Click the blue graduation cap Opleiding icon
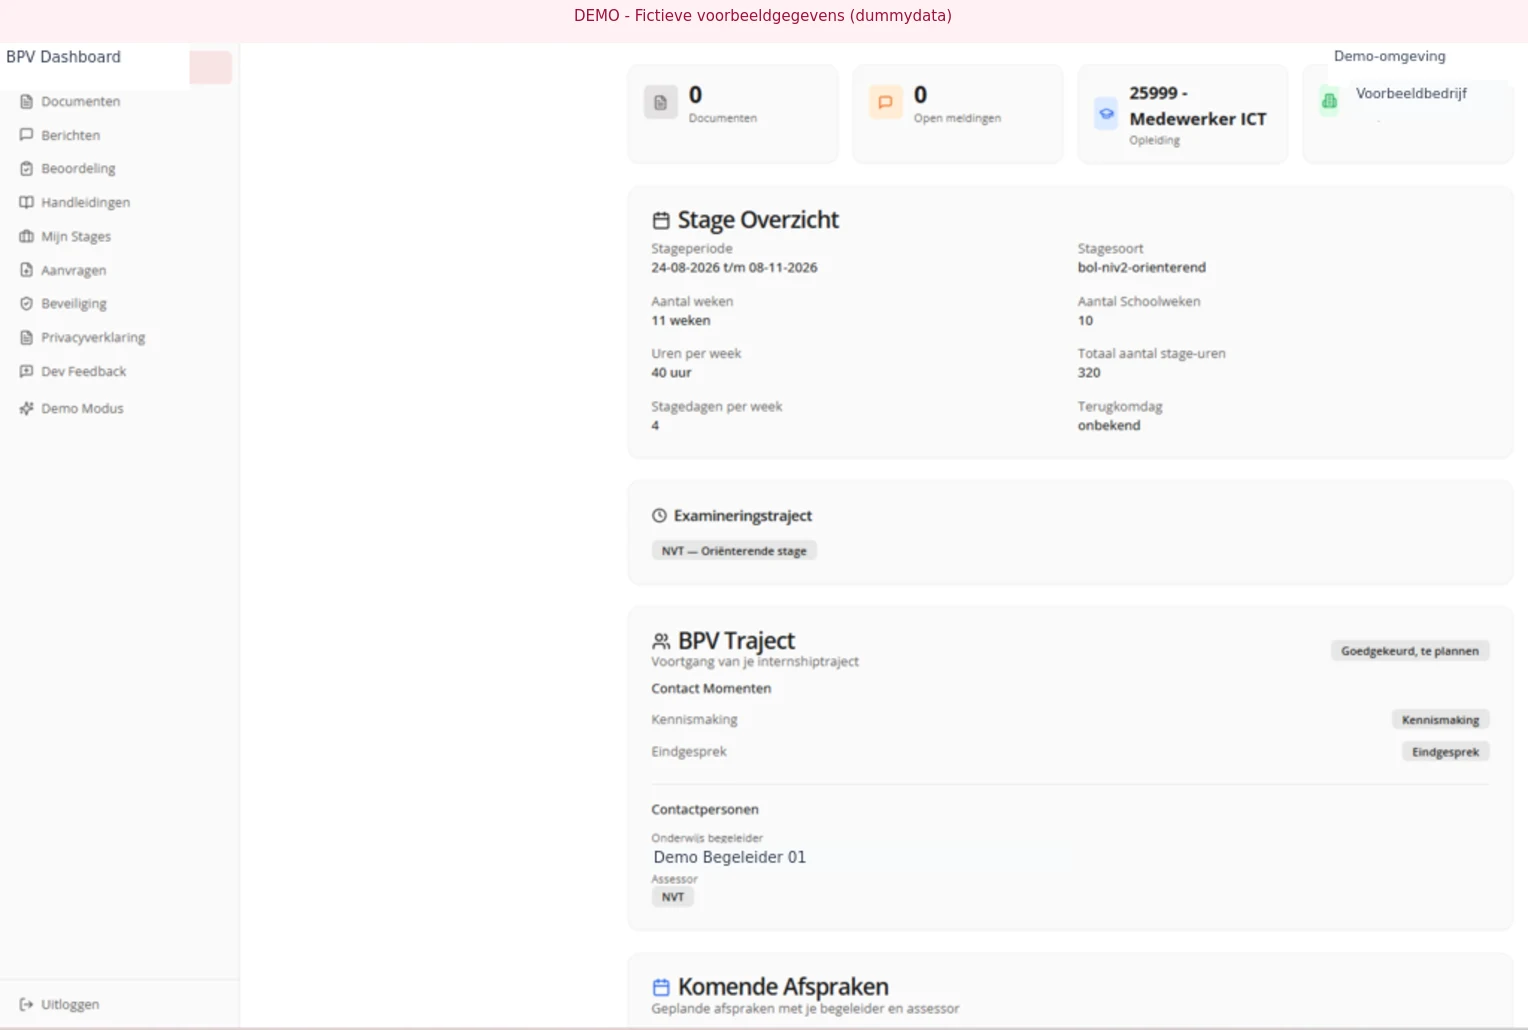Viewport: 1528px width, 1030px height. click(x=1106, y=114)
